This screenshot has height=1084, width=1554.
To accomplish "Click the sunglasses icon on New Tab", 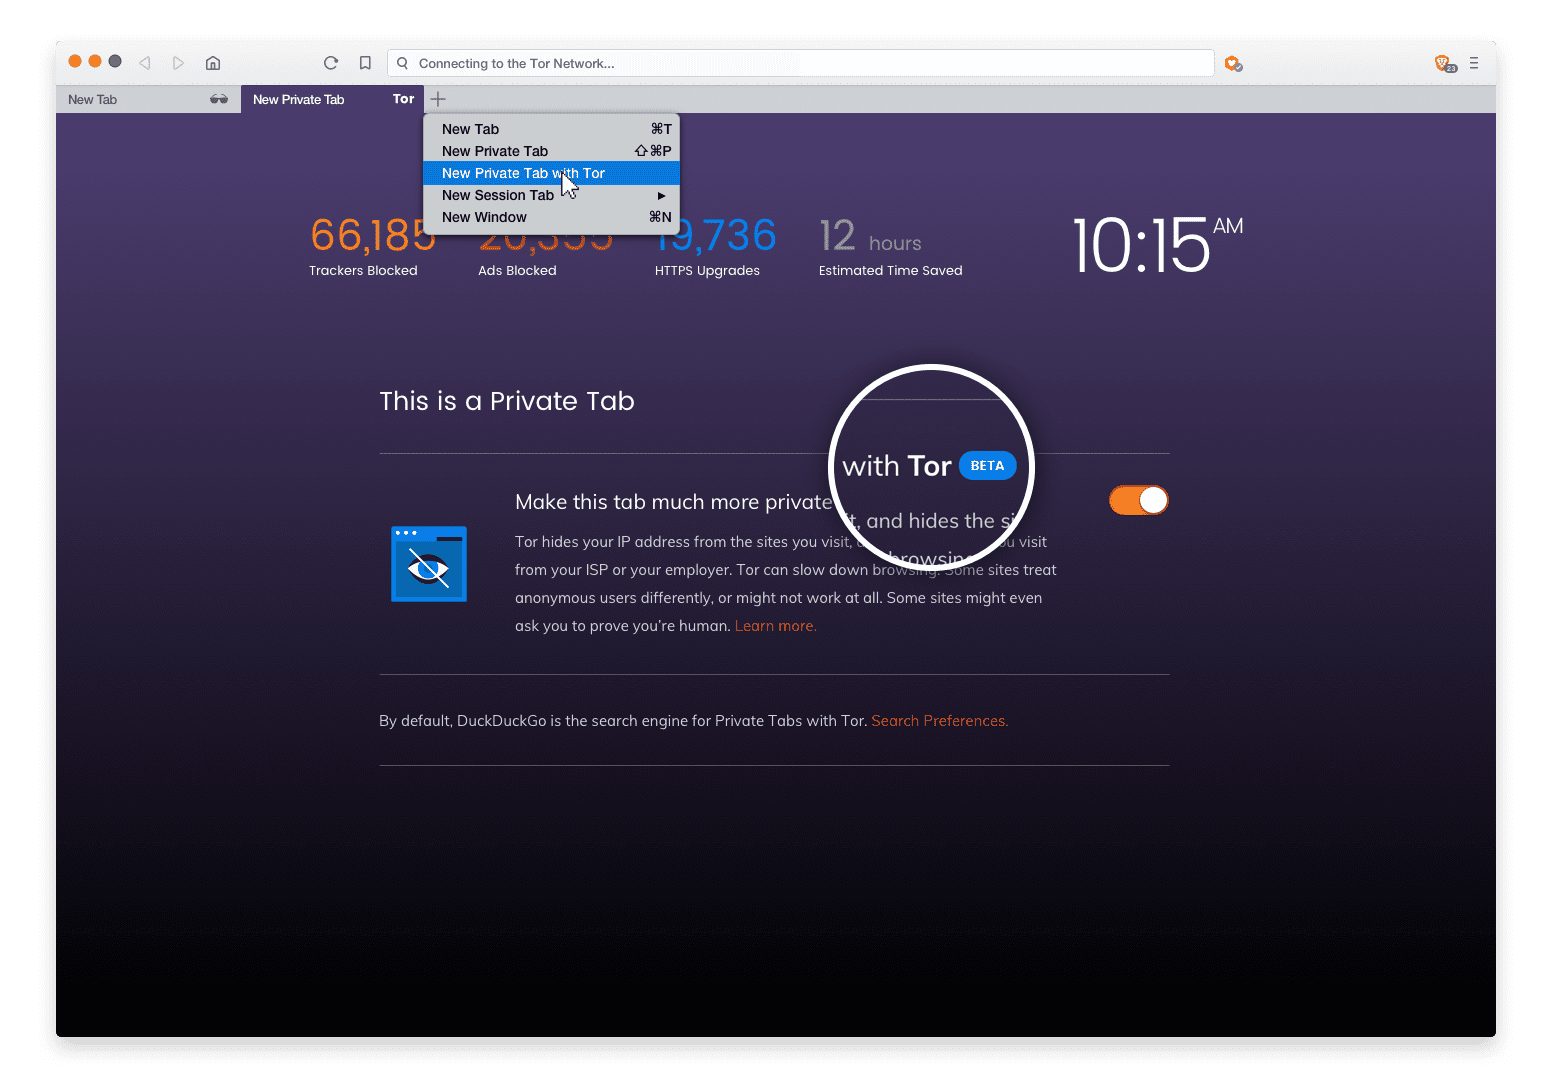I will 219,99.
